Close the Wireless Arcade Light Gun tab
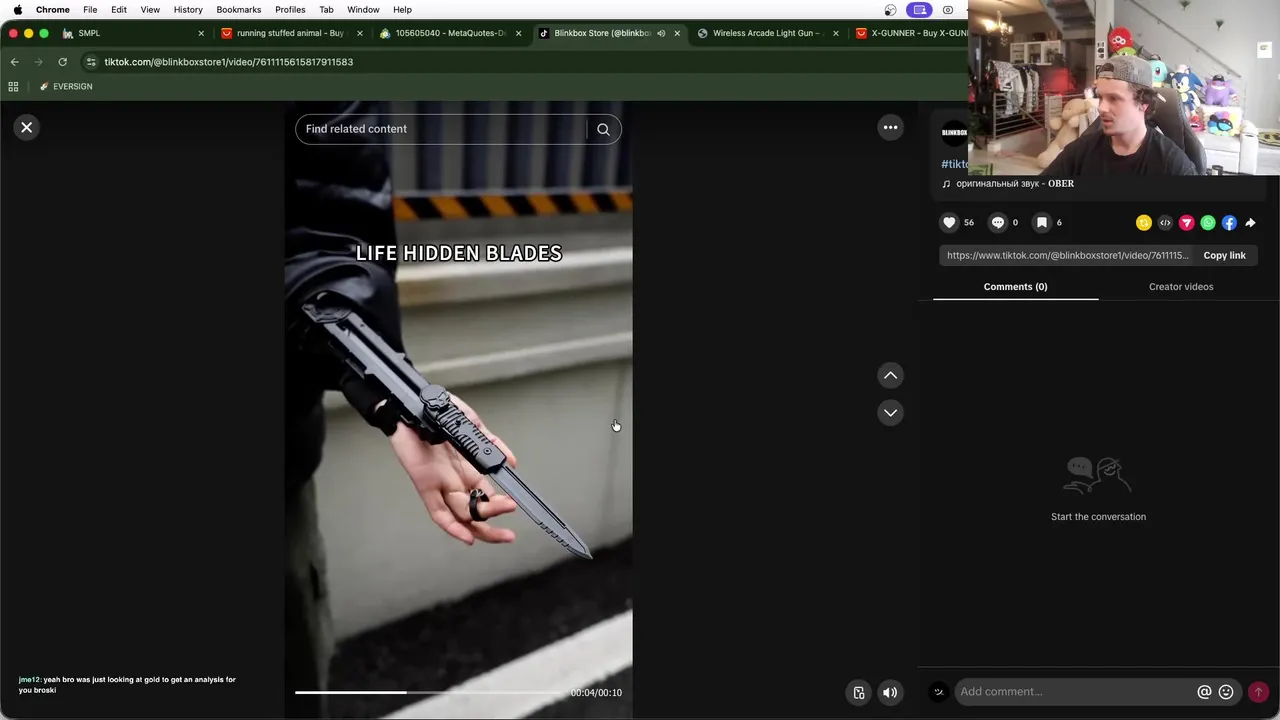Screen dimensions: 1280x720 (836, 33)
